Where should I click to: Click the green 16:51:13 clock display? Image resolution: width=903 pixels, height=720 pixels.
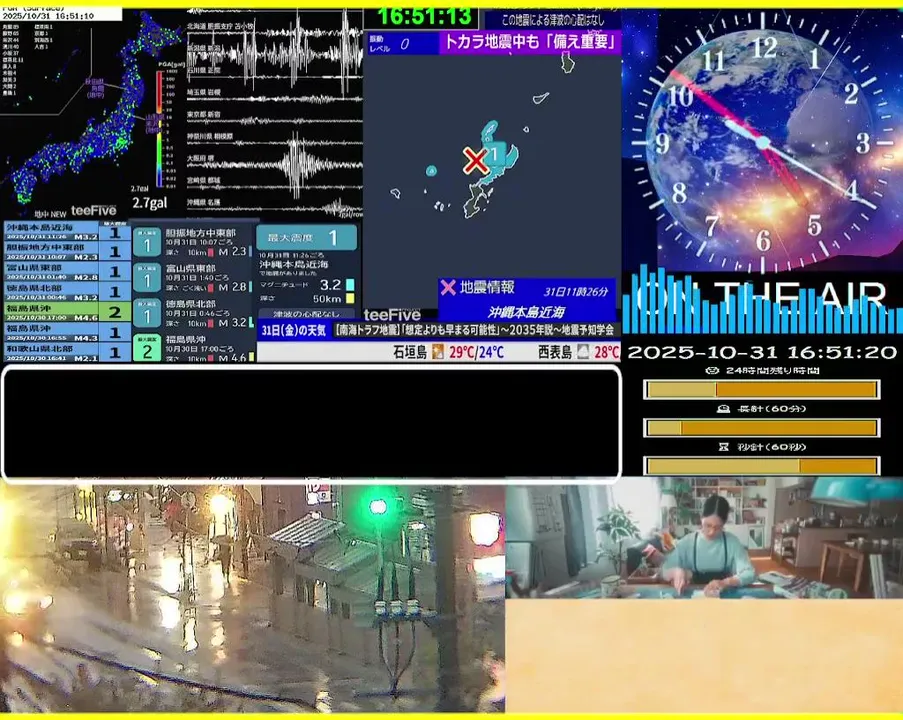click(x=425, y=16)
